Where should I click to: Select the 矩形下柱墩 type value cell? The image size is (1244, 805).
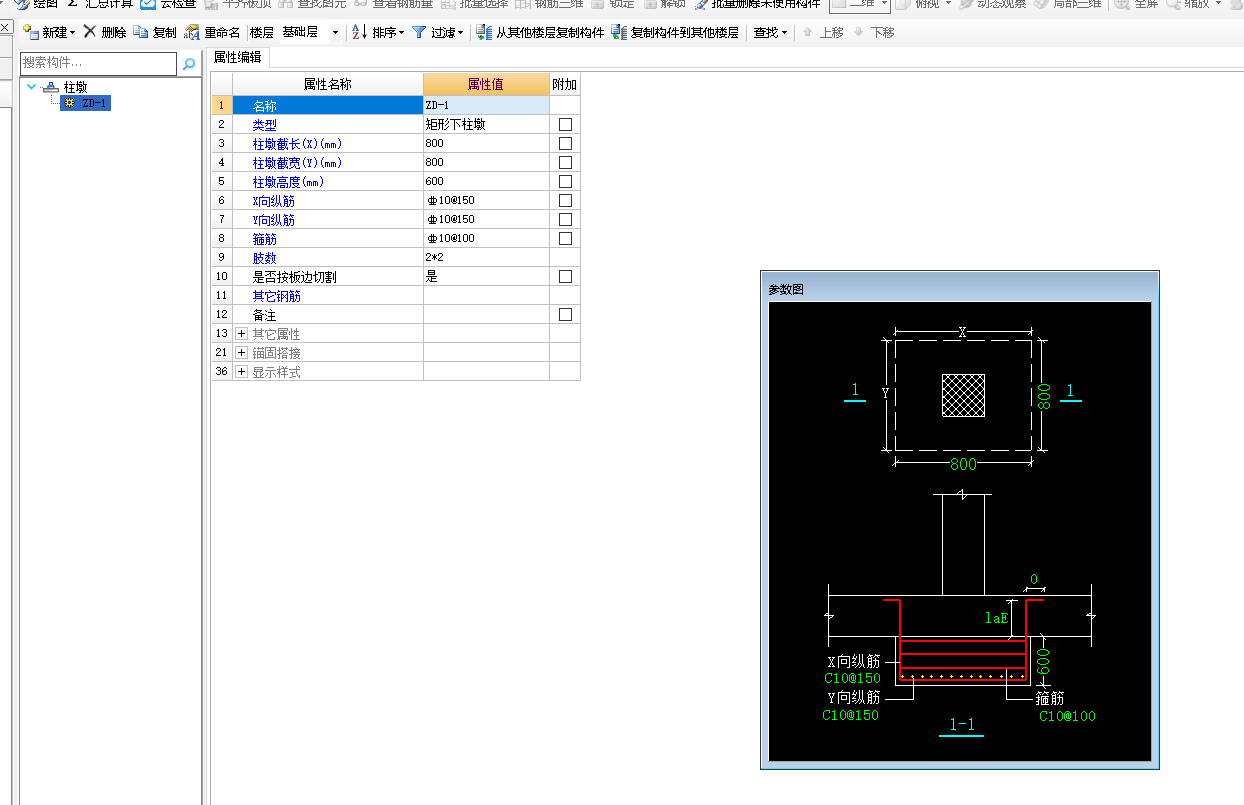(x=486, y=124)
